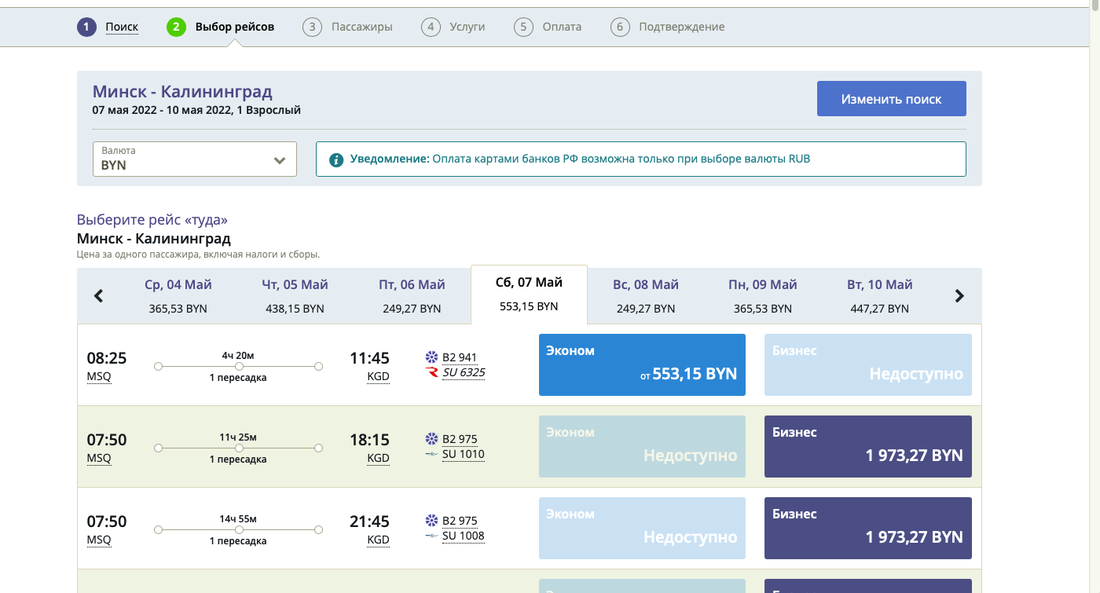Choose the Ср, 04 Май date tab

pos(178,296)
